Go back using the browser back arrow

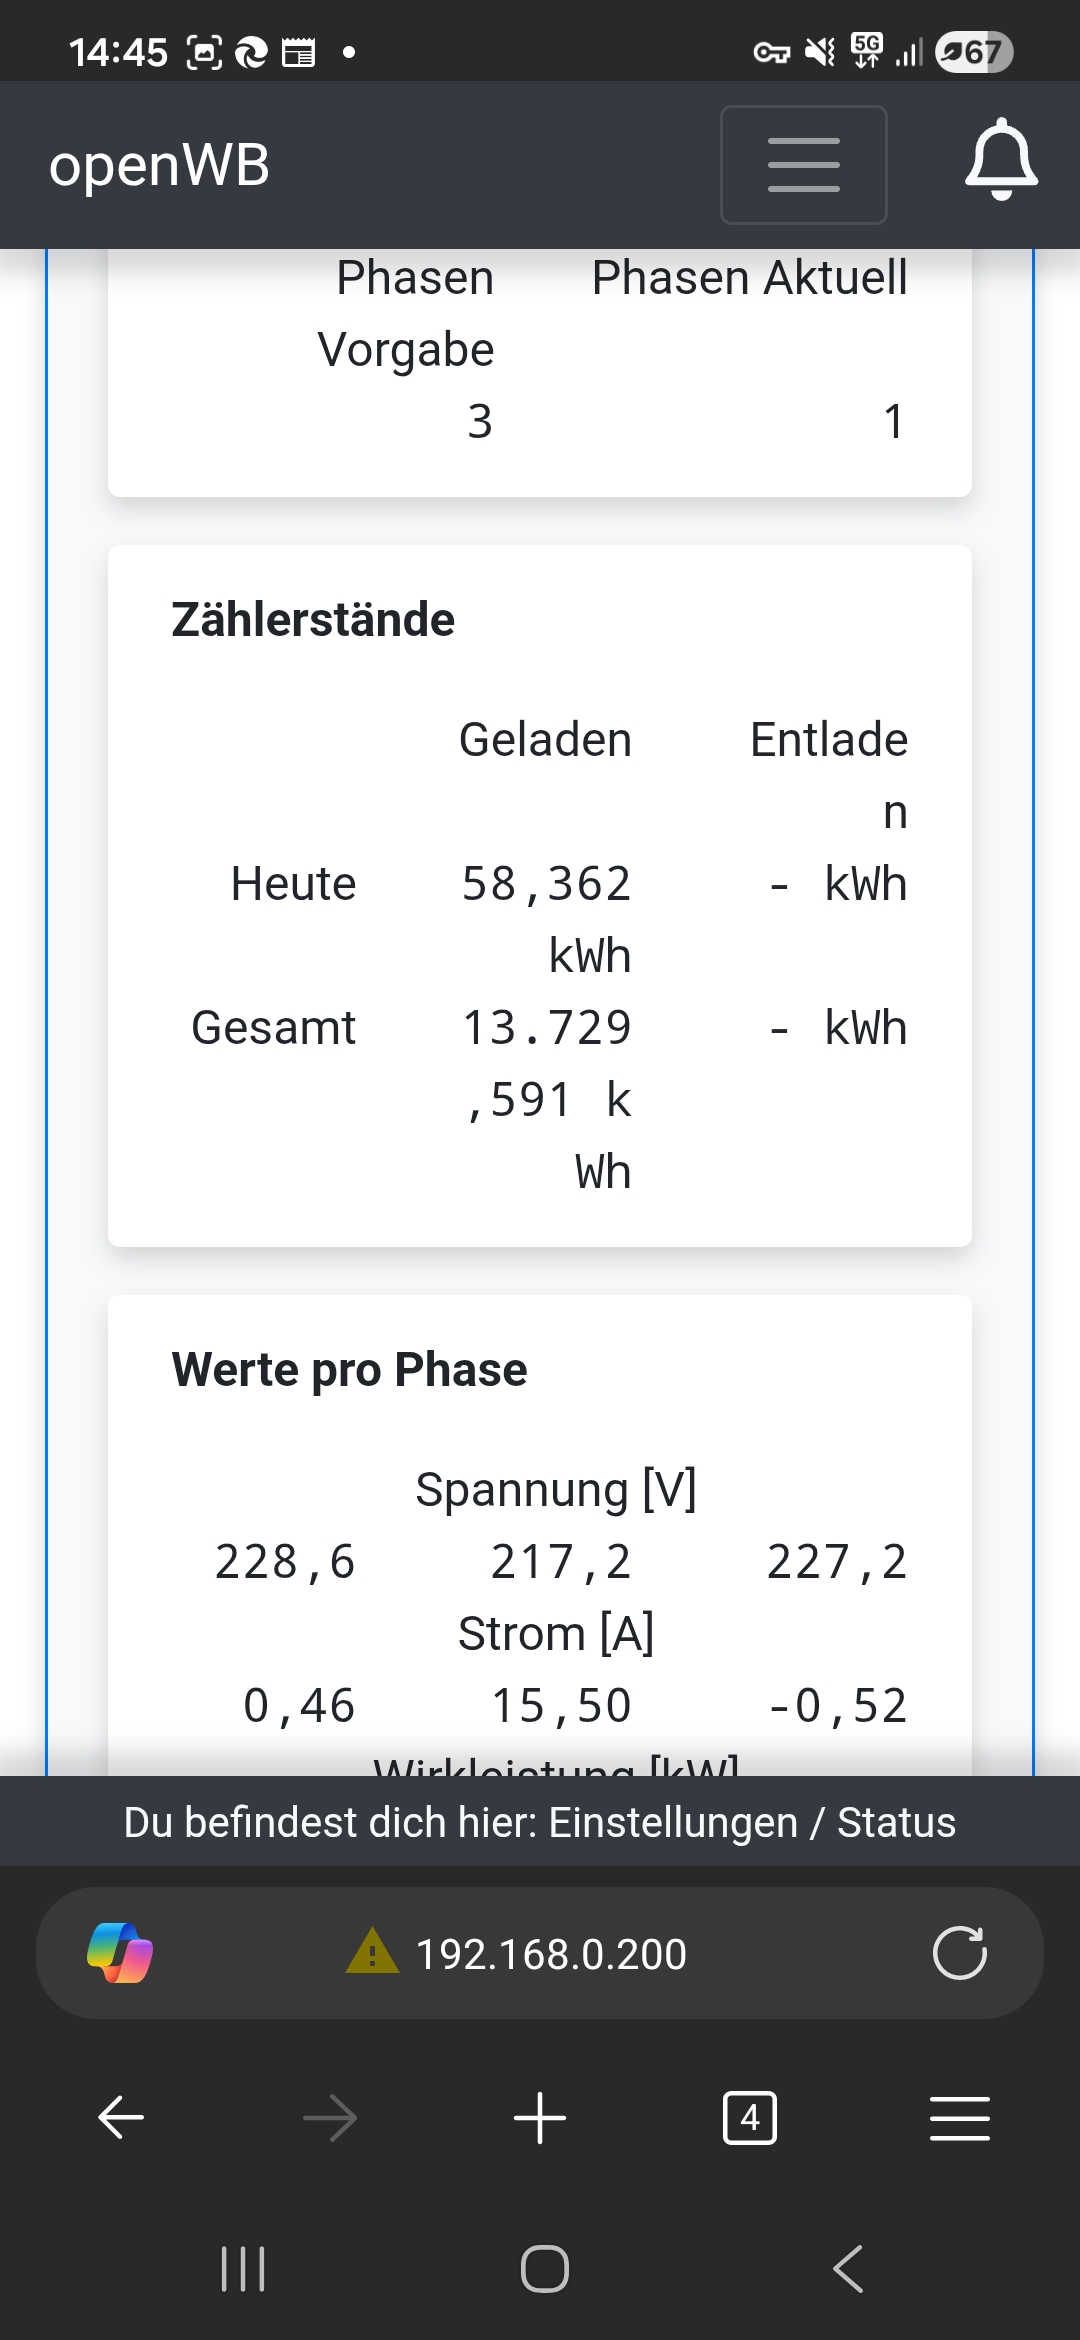pyautogui.click(x=121, y=2118)
